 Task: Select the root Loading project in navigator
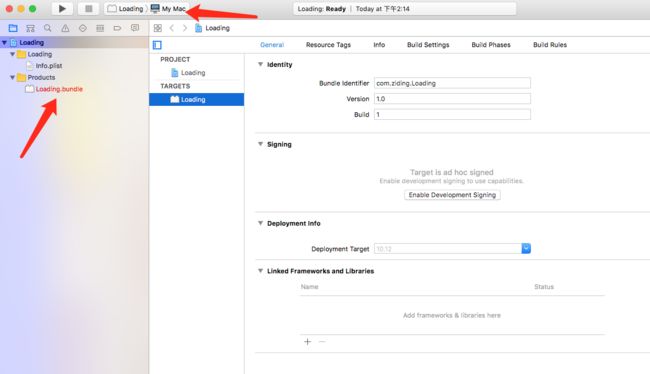[27, 42]
